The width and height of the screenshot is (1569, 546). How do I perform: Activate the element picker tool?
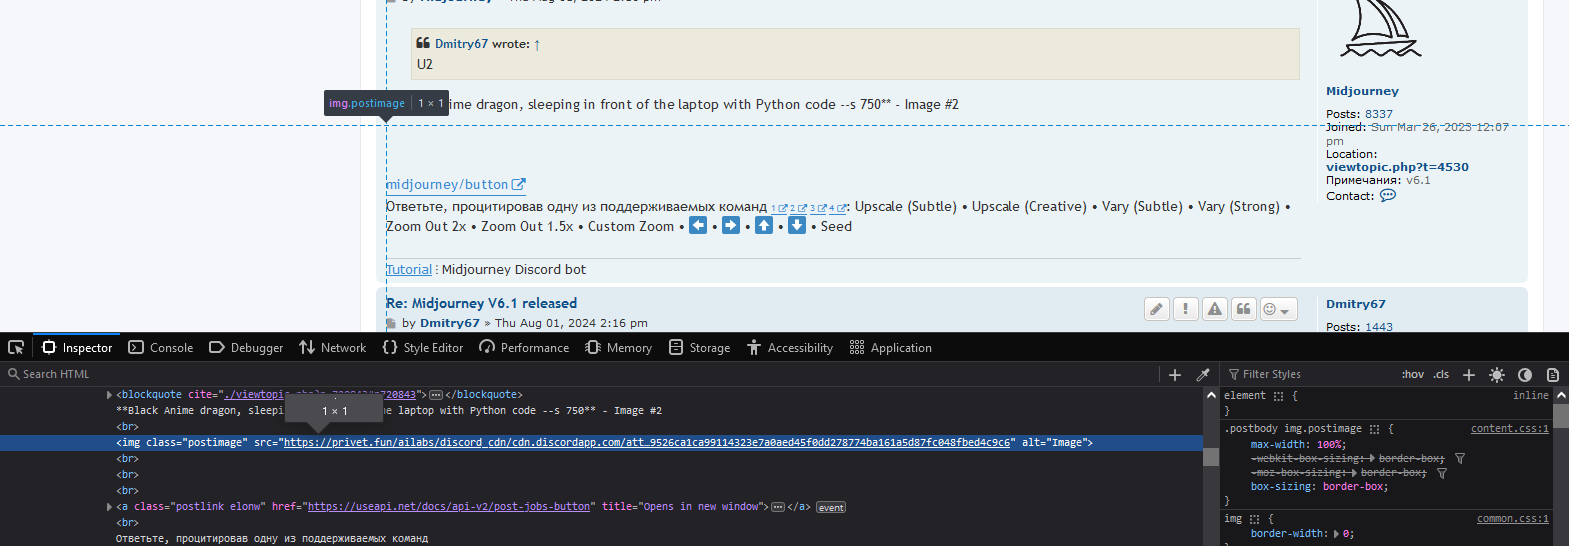[x=16, y=347]
